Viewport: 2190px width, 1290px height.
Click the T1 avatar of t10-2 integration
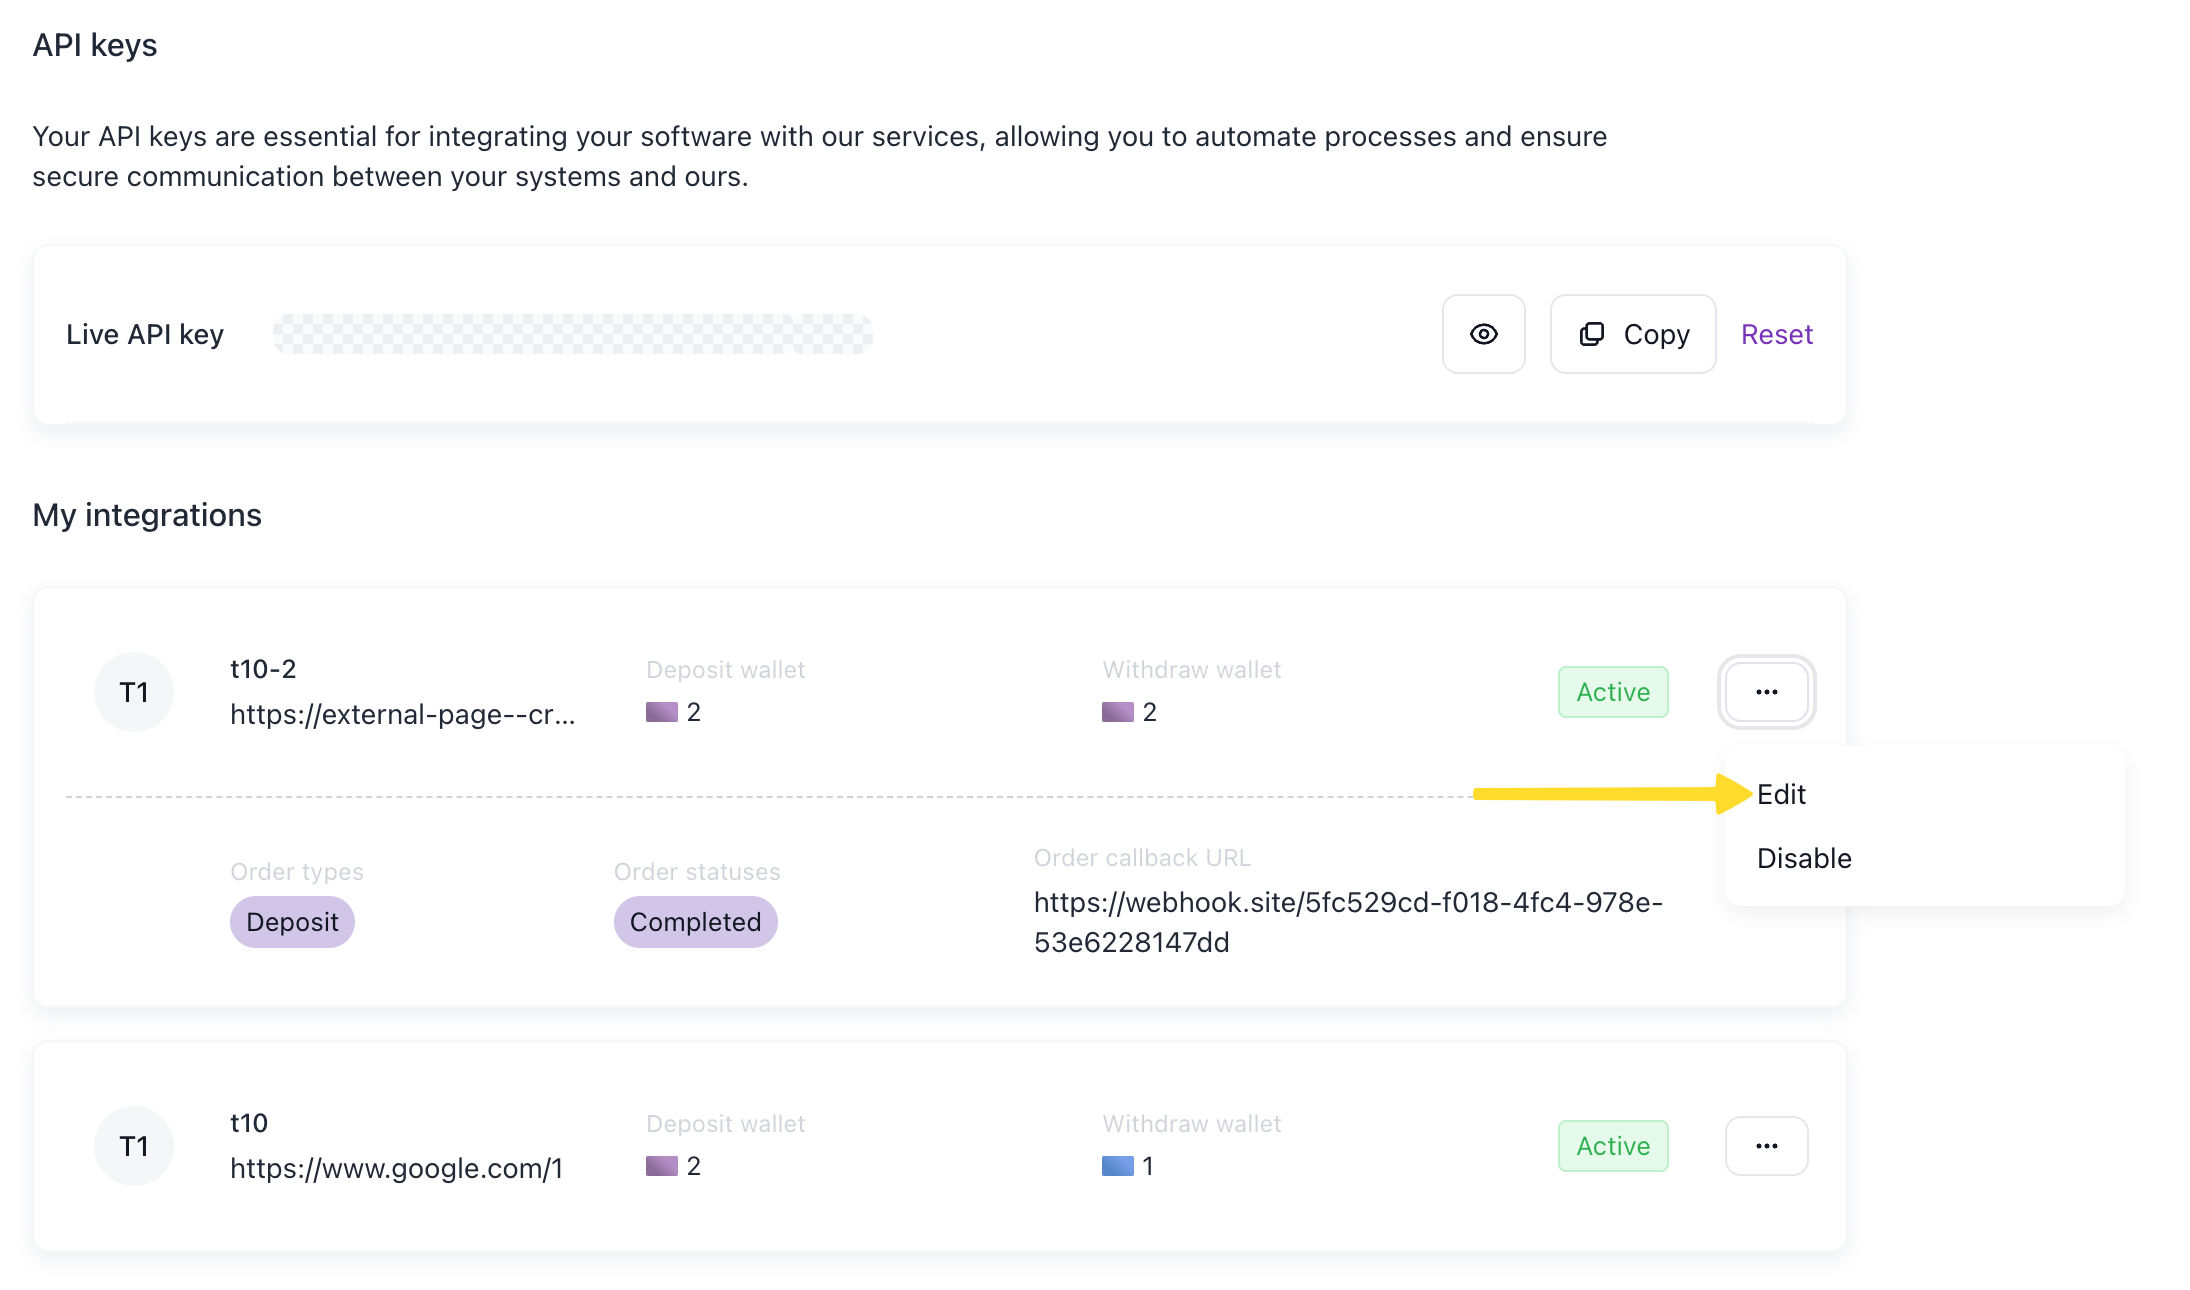(134, 692)
